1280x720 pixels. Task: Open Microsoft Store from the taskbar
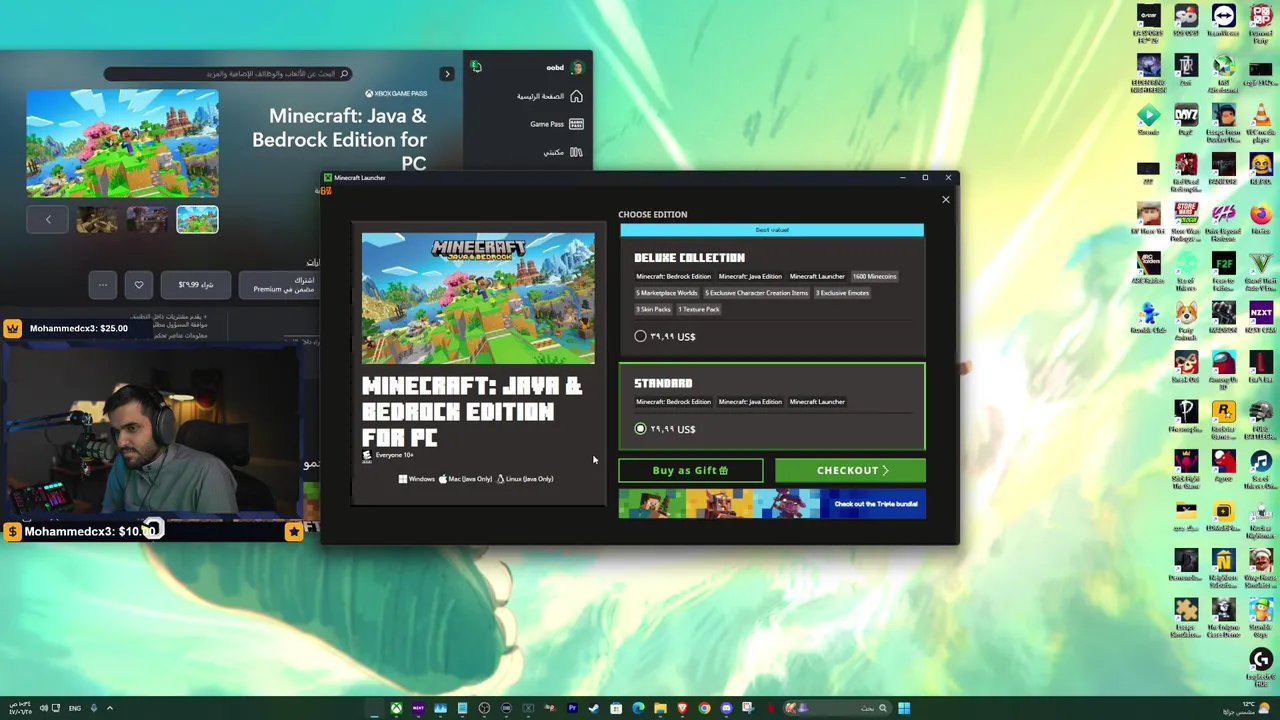click(x=616, y=708)
